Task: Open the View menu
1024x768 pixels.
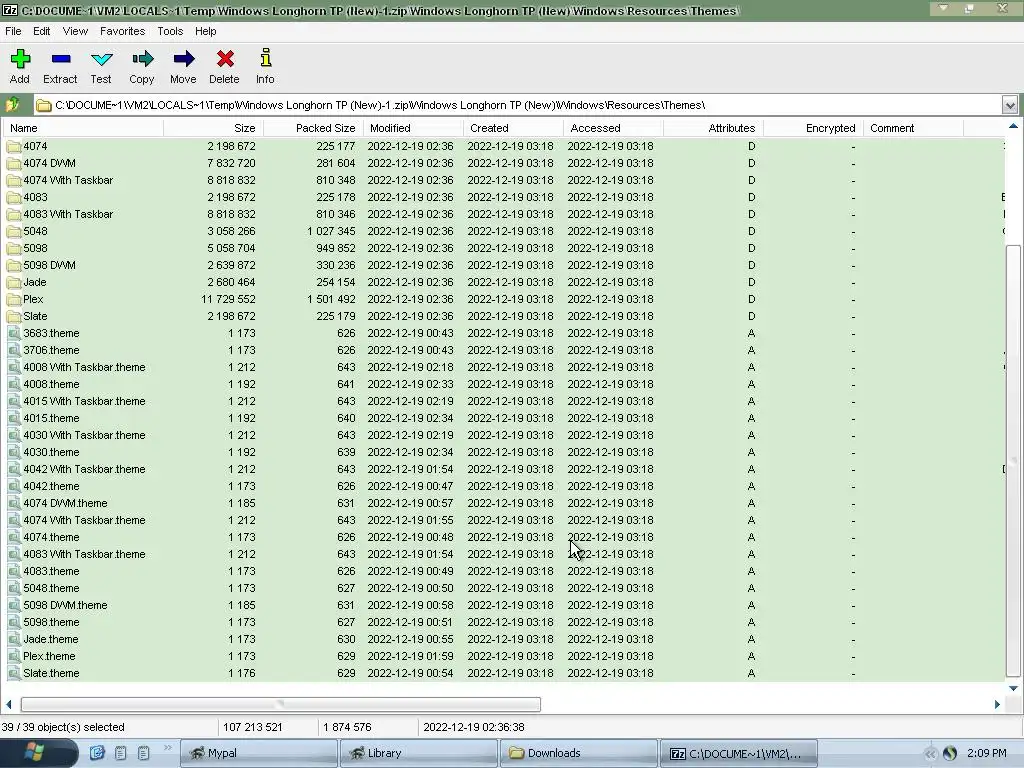Action: (75, 31)
